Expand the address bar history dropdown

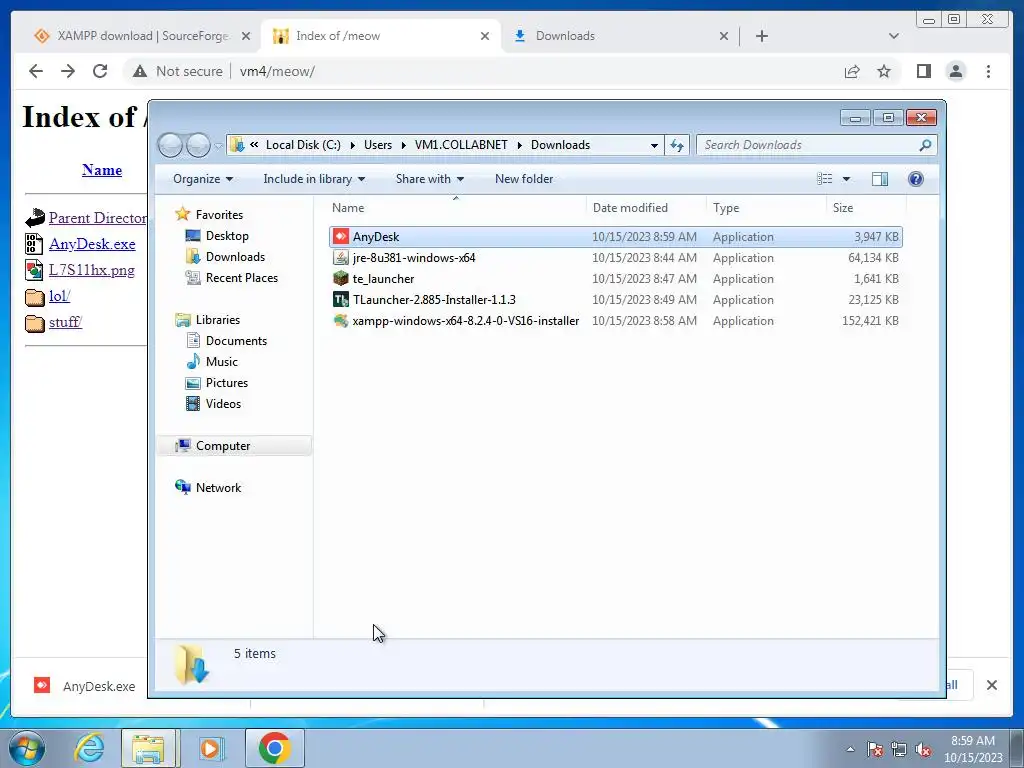(x=654, y=145)
